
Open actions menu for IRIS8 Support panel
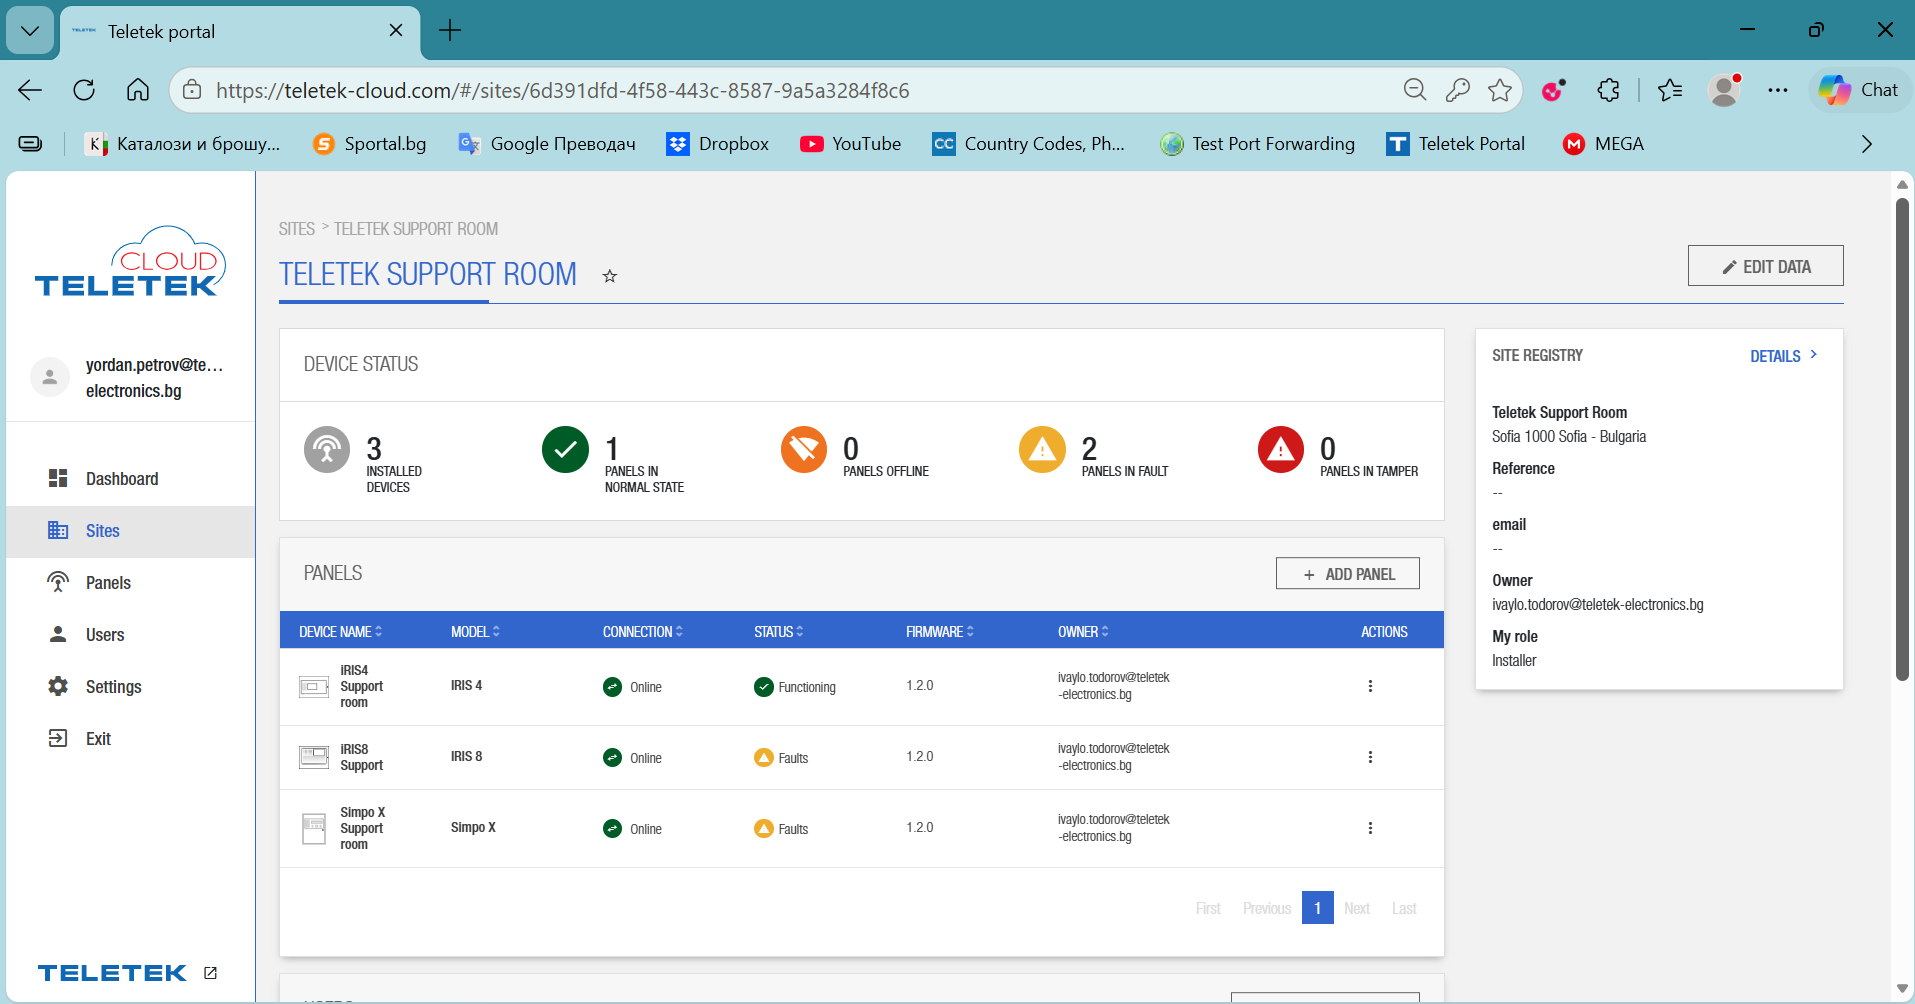1370,757
